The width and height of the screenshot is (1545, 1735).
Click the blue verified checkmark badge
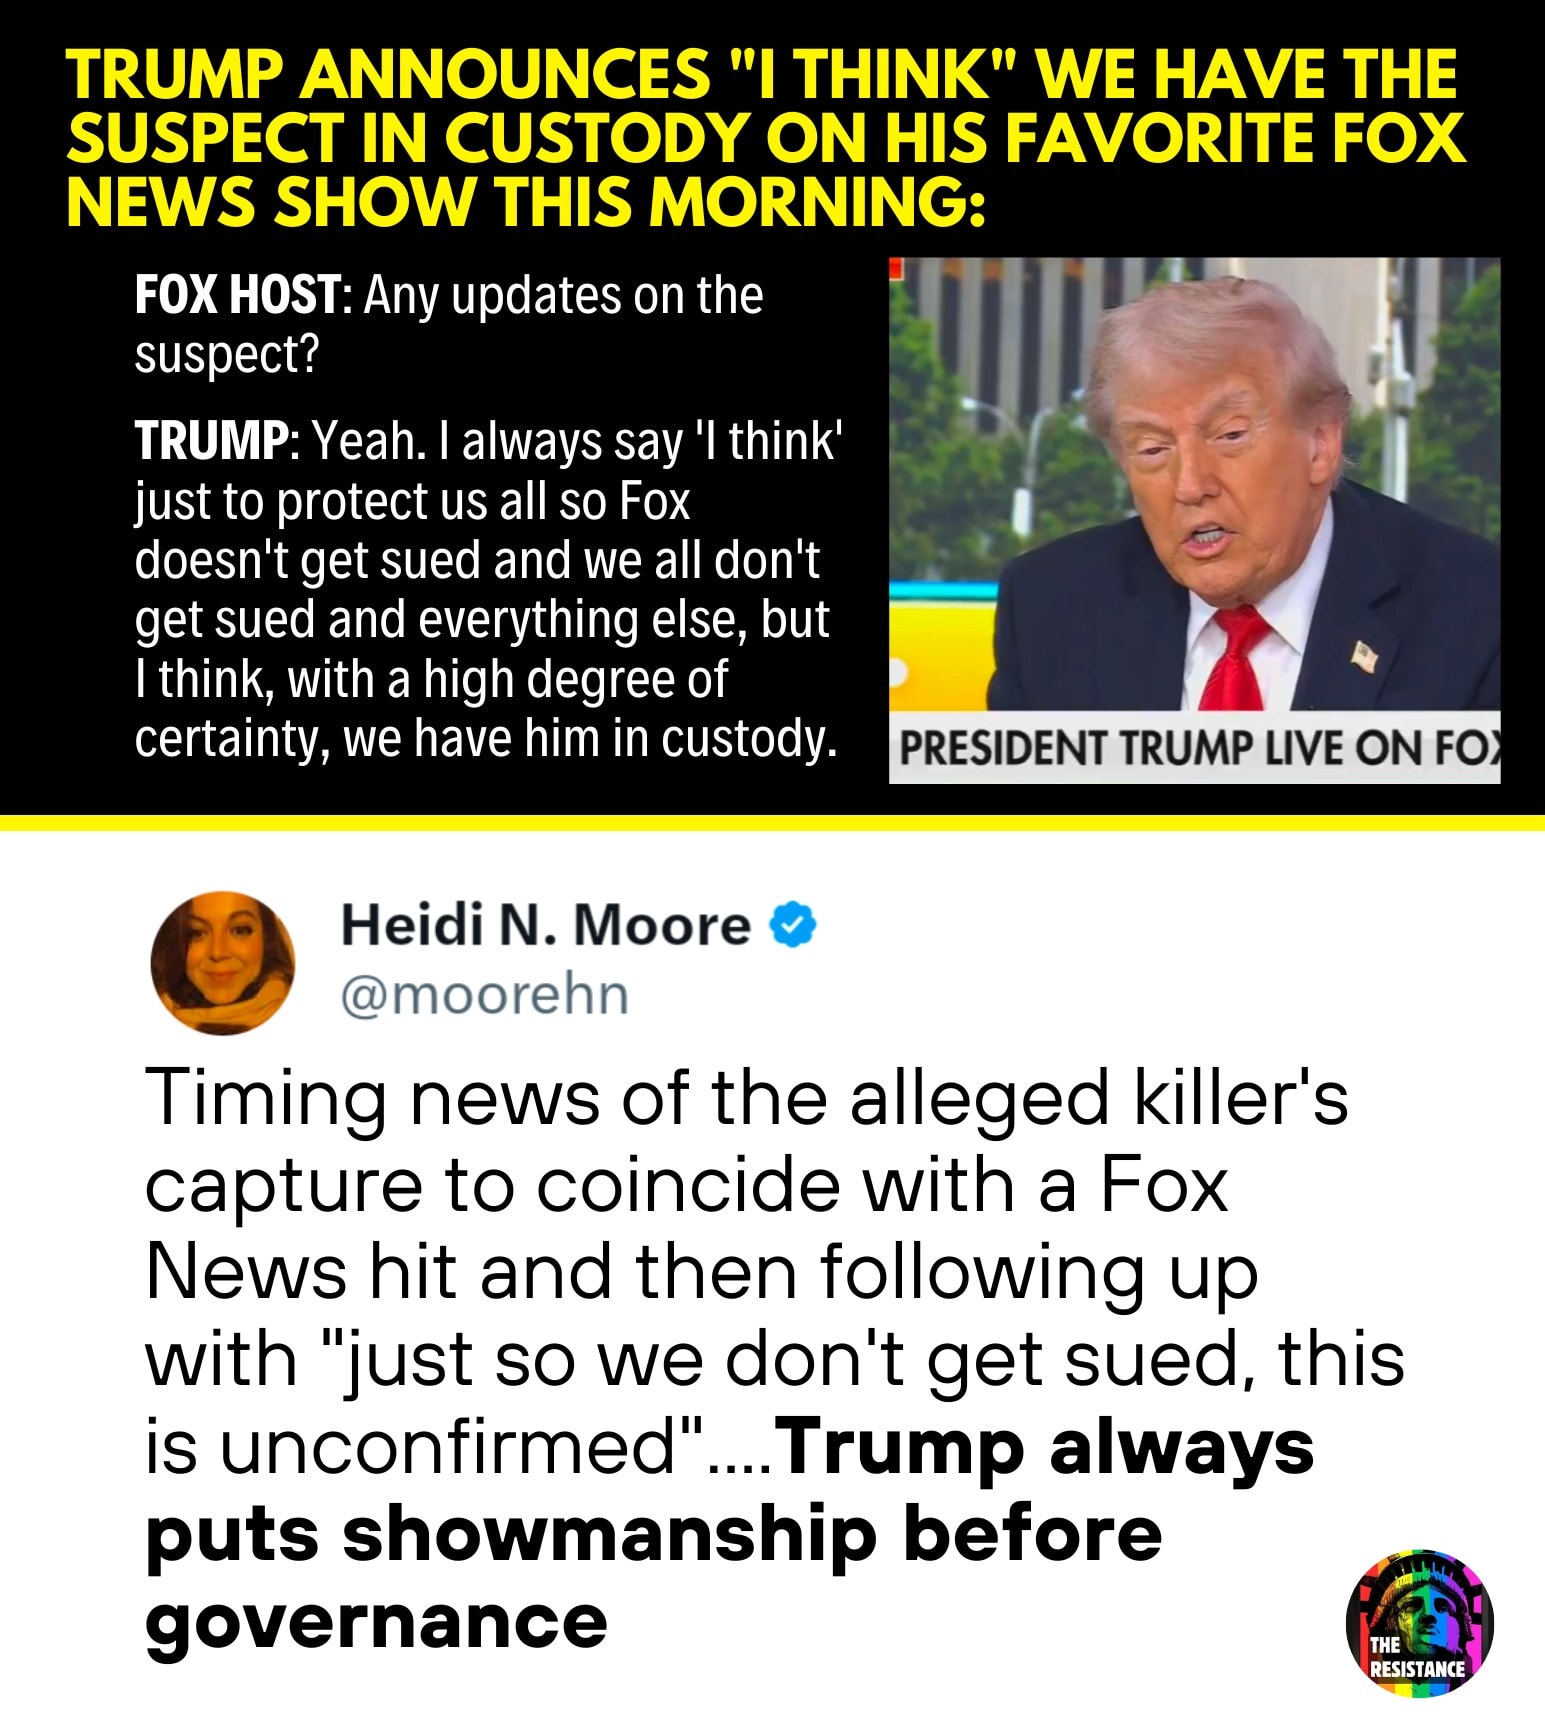click(x=792, y=924)
